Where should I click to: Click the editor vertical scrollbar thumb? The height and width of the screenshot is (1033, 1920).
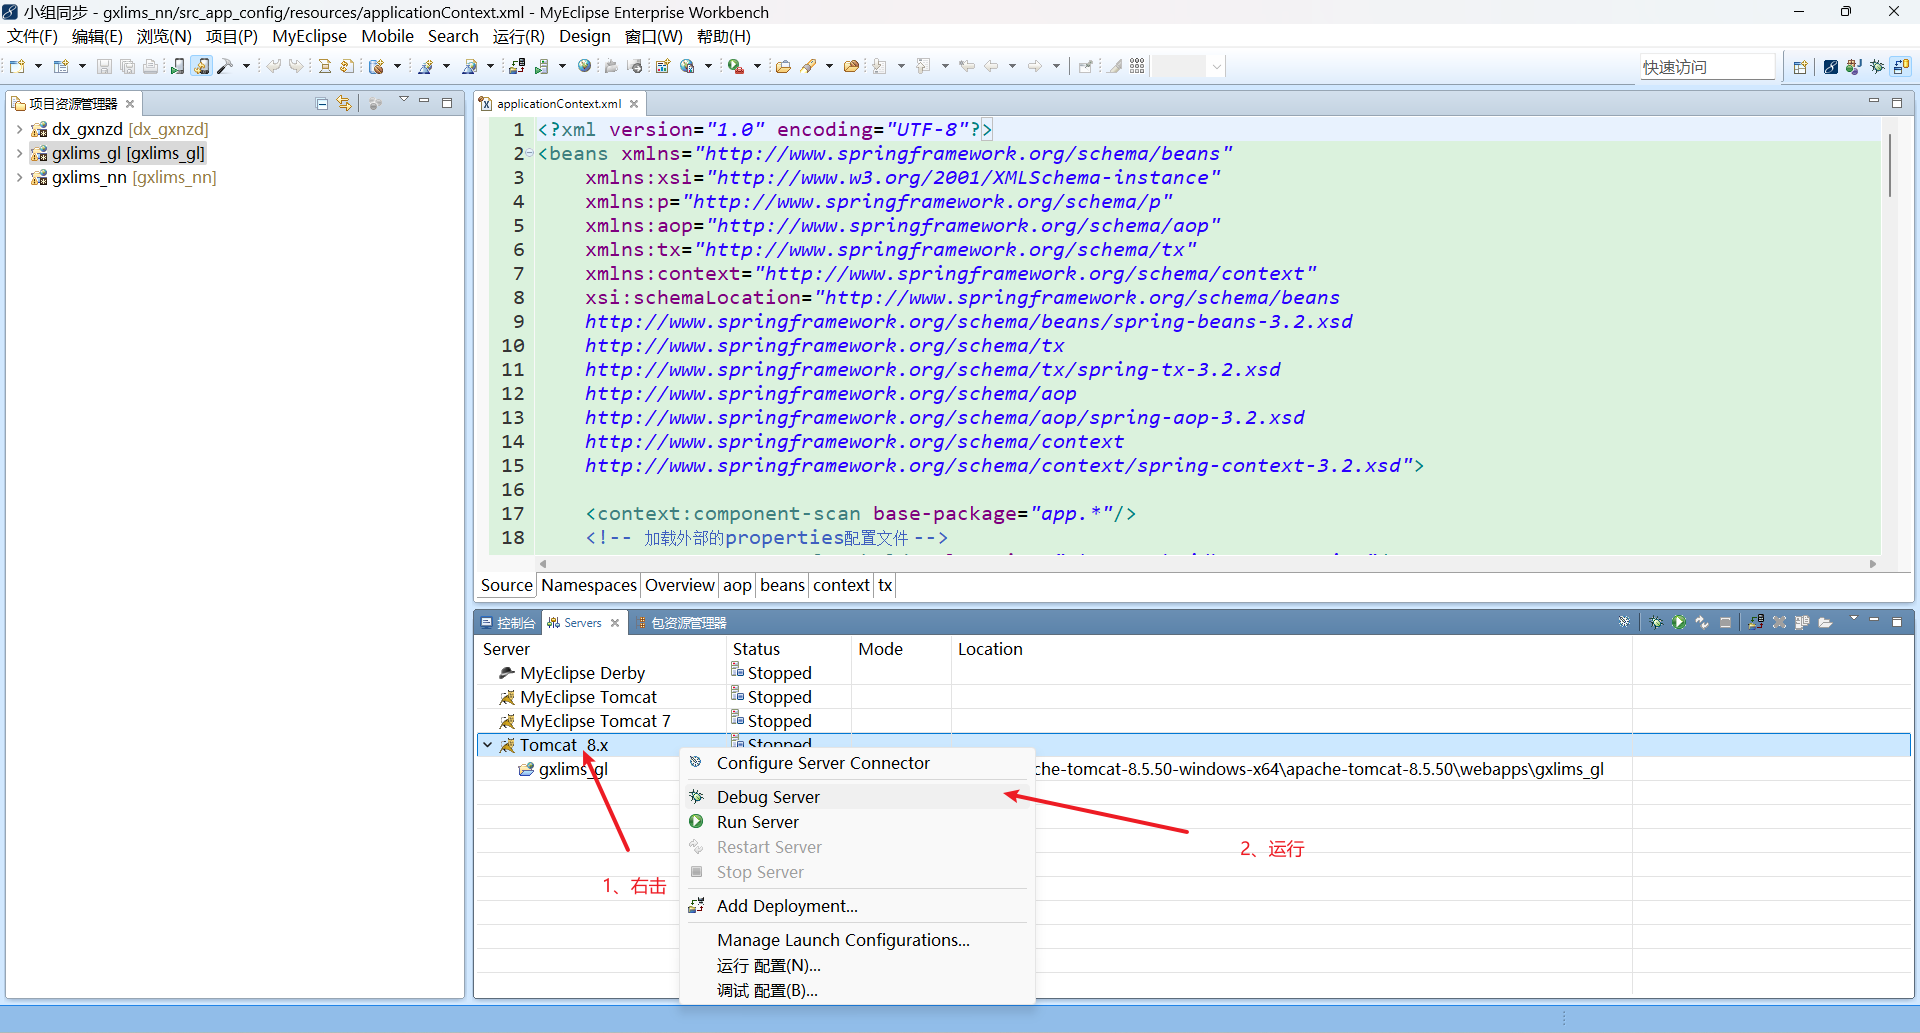1889,166
